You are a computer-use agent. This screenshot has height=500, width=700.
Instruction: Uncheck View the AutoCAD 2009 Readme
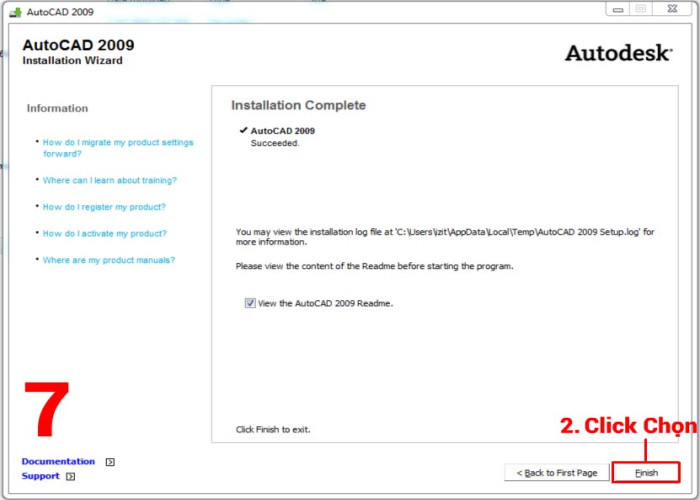tap(250, 303)
